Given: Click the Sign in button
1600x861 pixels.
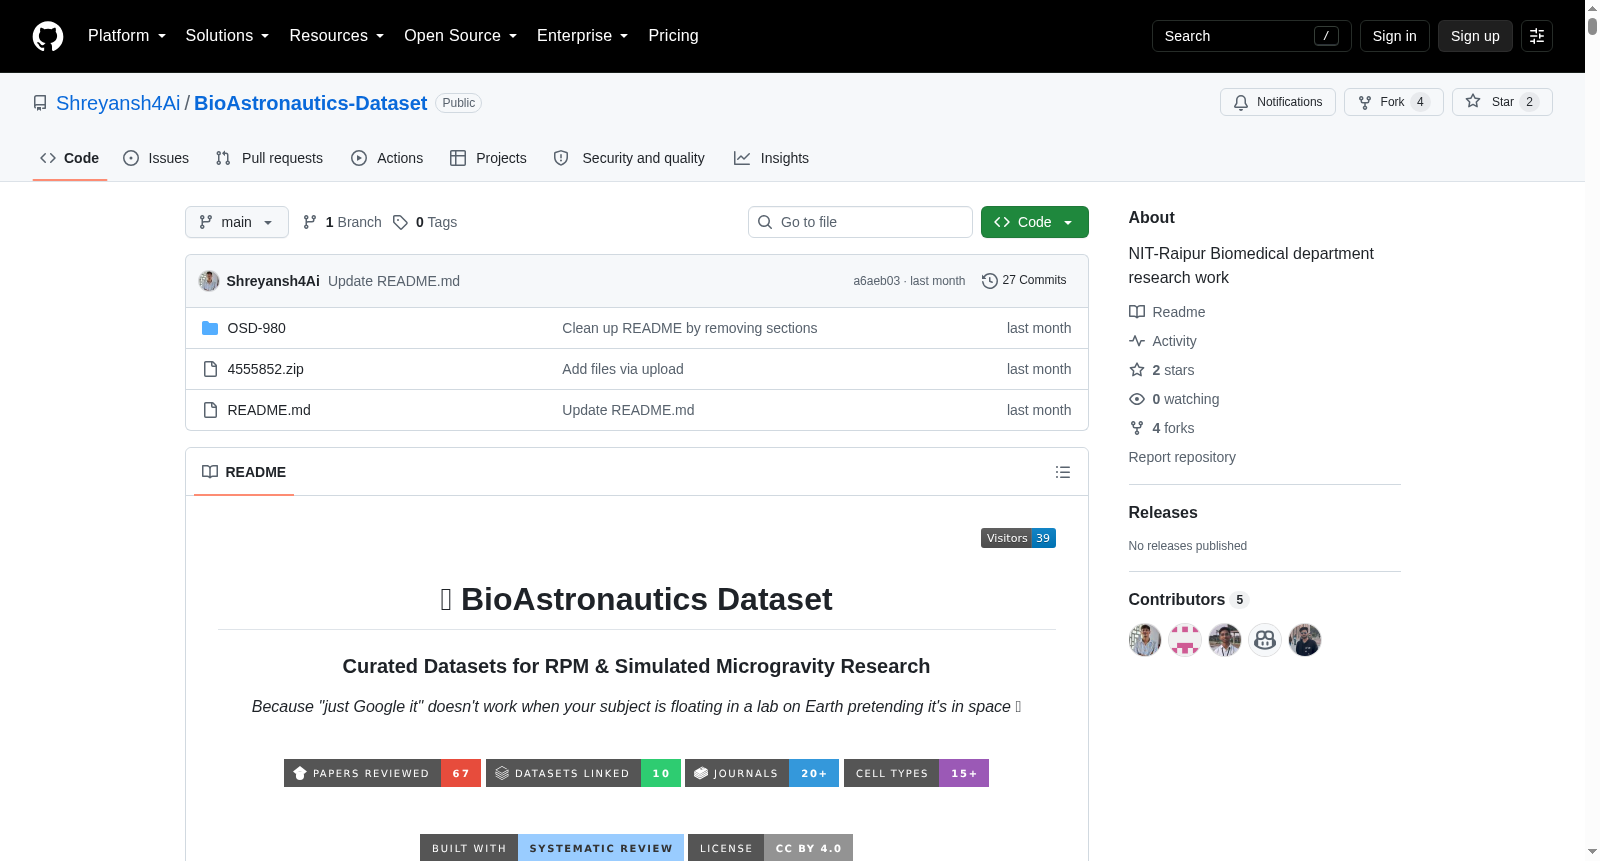Looking at the screenshot, I should (x=1394, y=36).
